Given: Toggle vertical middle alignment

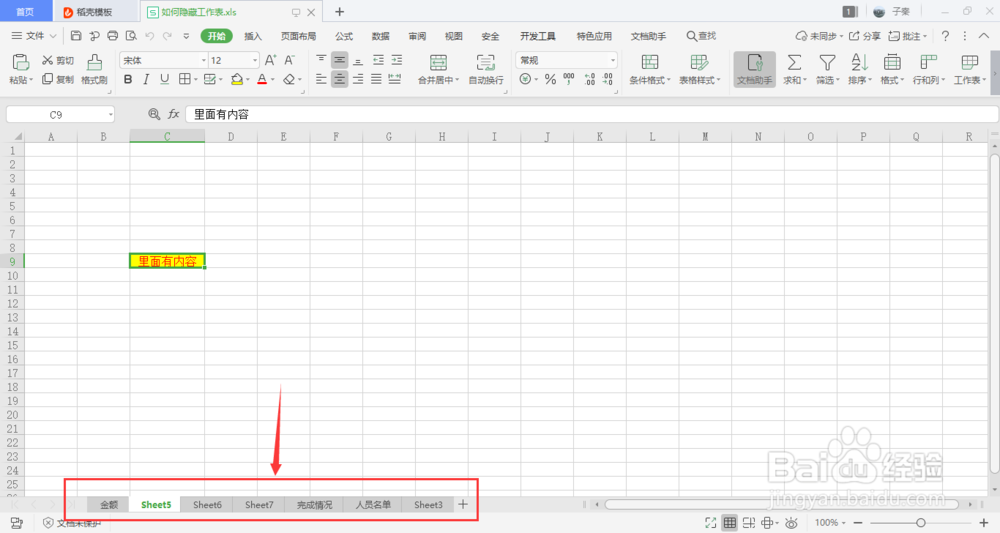Looking at the screenshot, I should click(339, 60).
